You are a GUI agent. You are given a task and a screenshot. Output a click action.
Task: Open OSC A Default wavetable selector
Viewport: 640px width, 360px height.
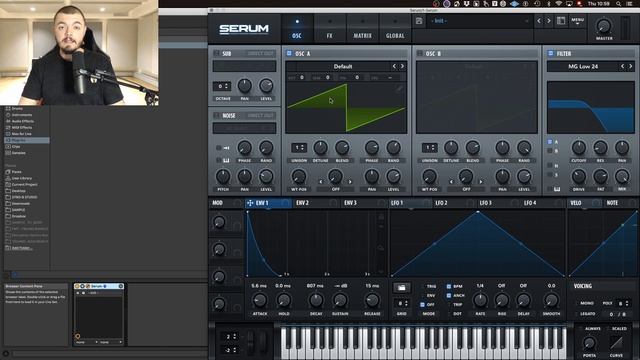pyautogui.click(x=342, y=66)
